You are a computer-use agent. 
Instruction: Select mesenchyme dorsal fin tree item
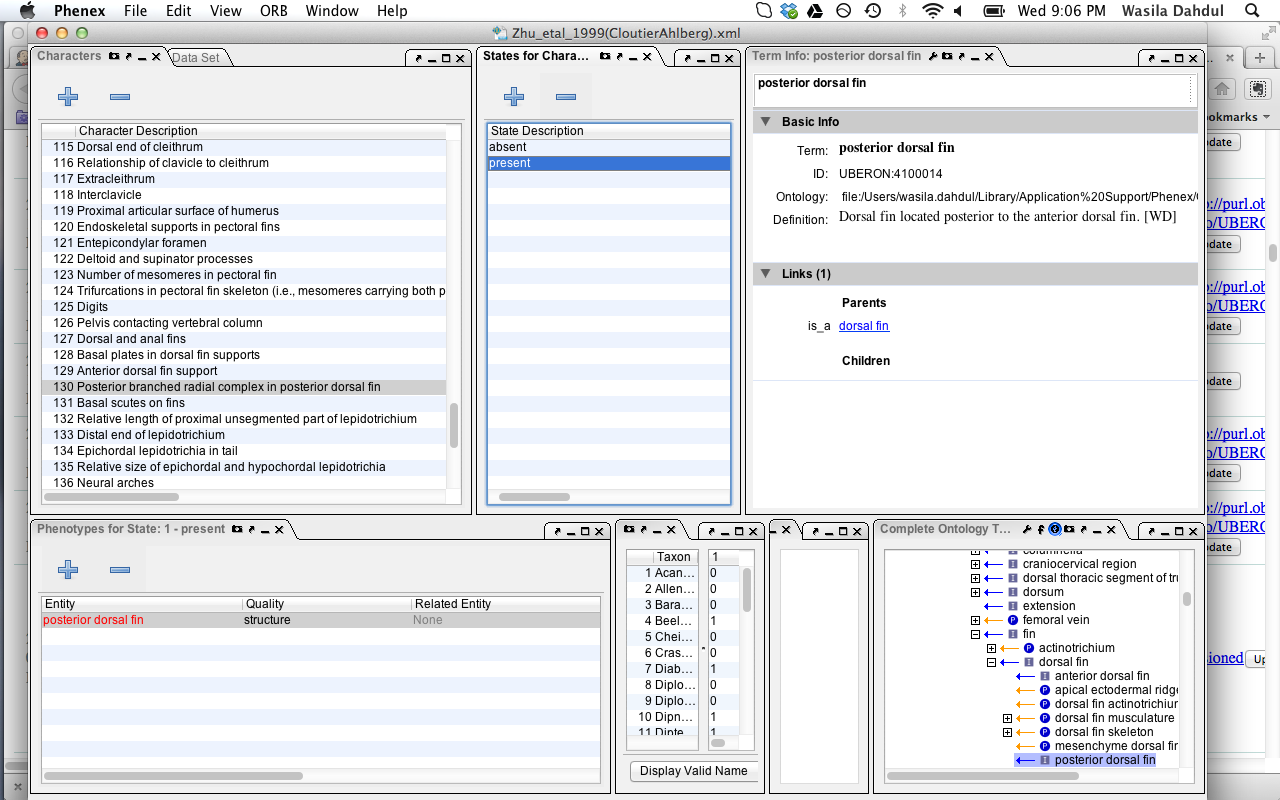click(x=1116, y=746)
